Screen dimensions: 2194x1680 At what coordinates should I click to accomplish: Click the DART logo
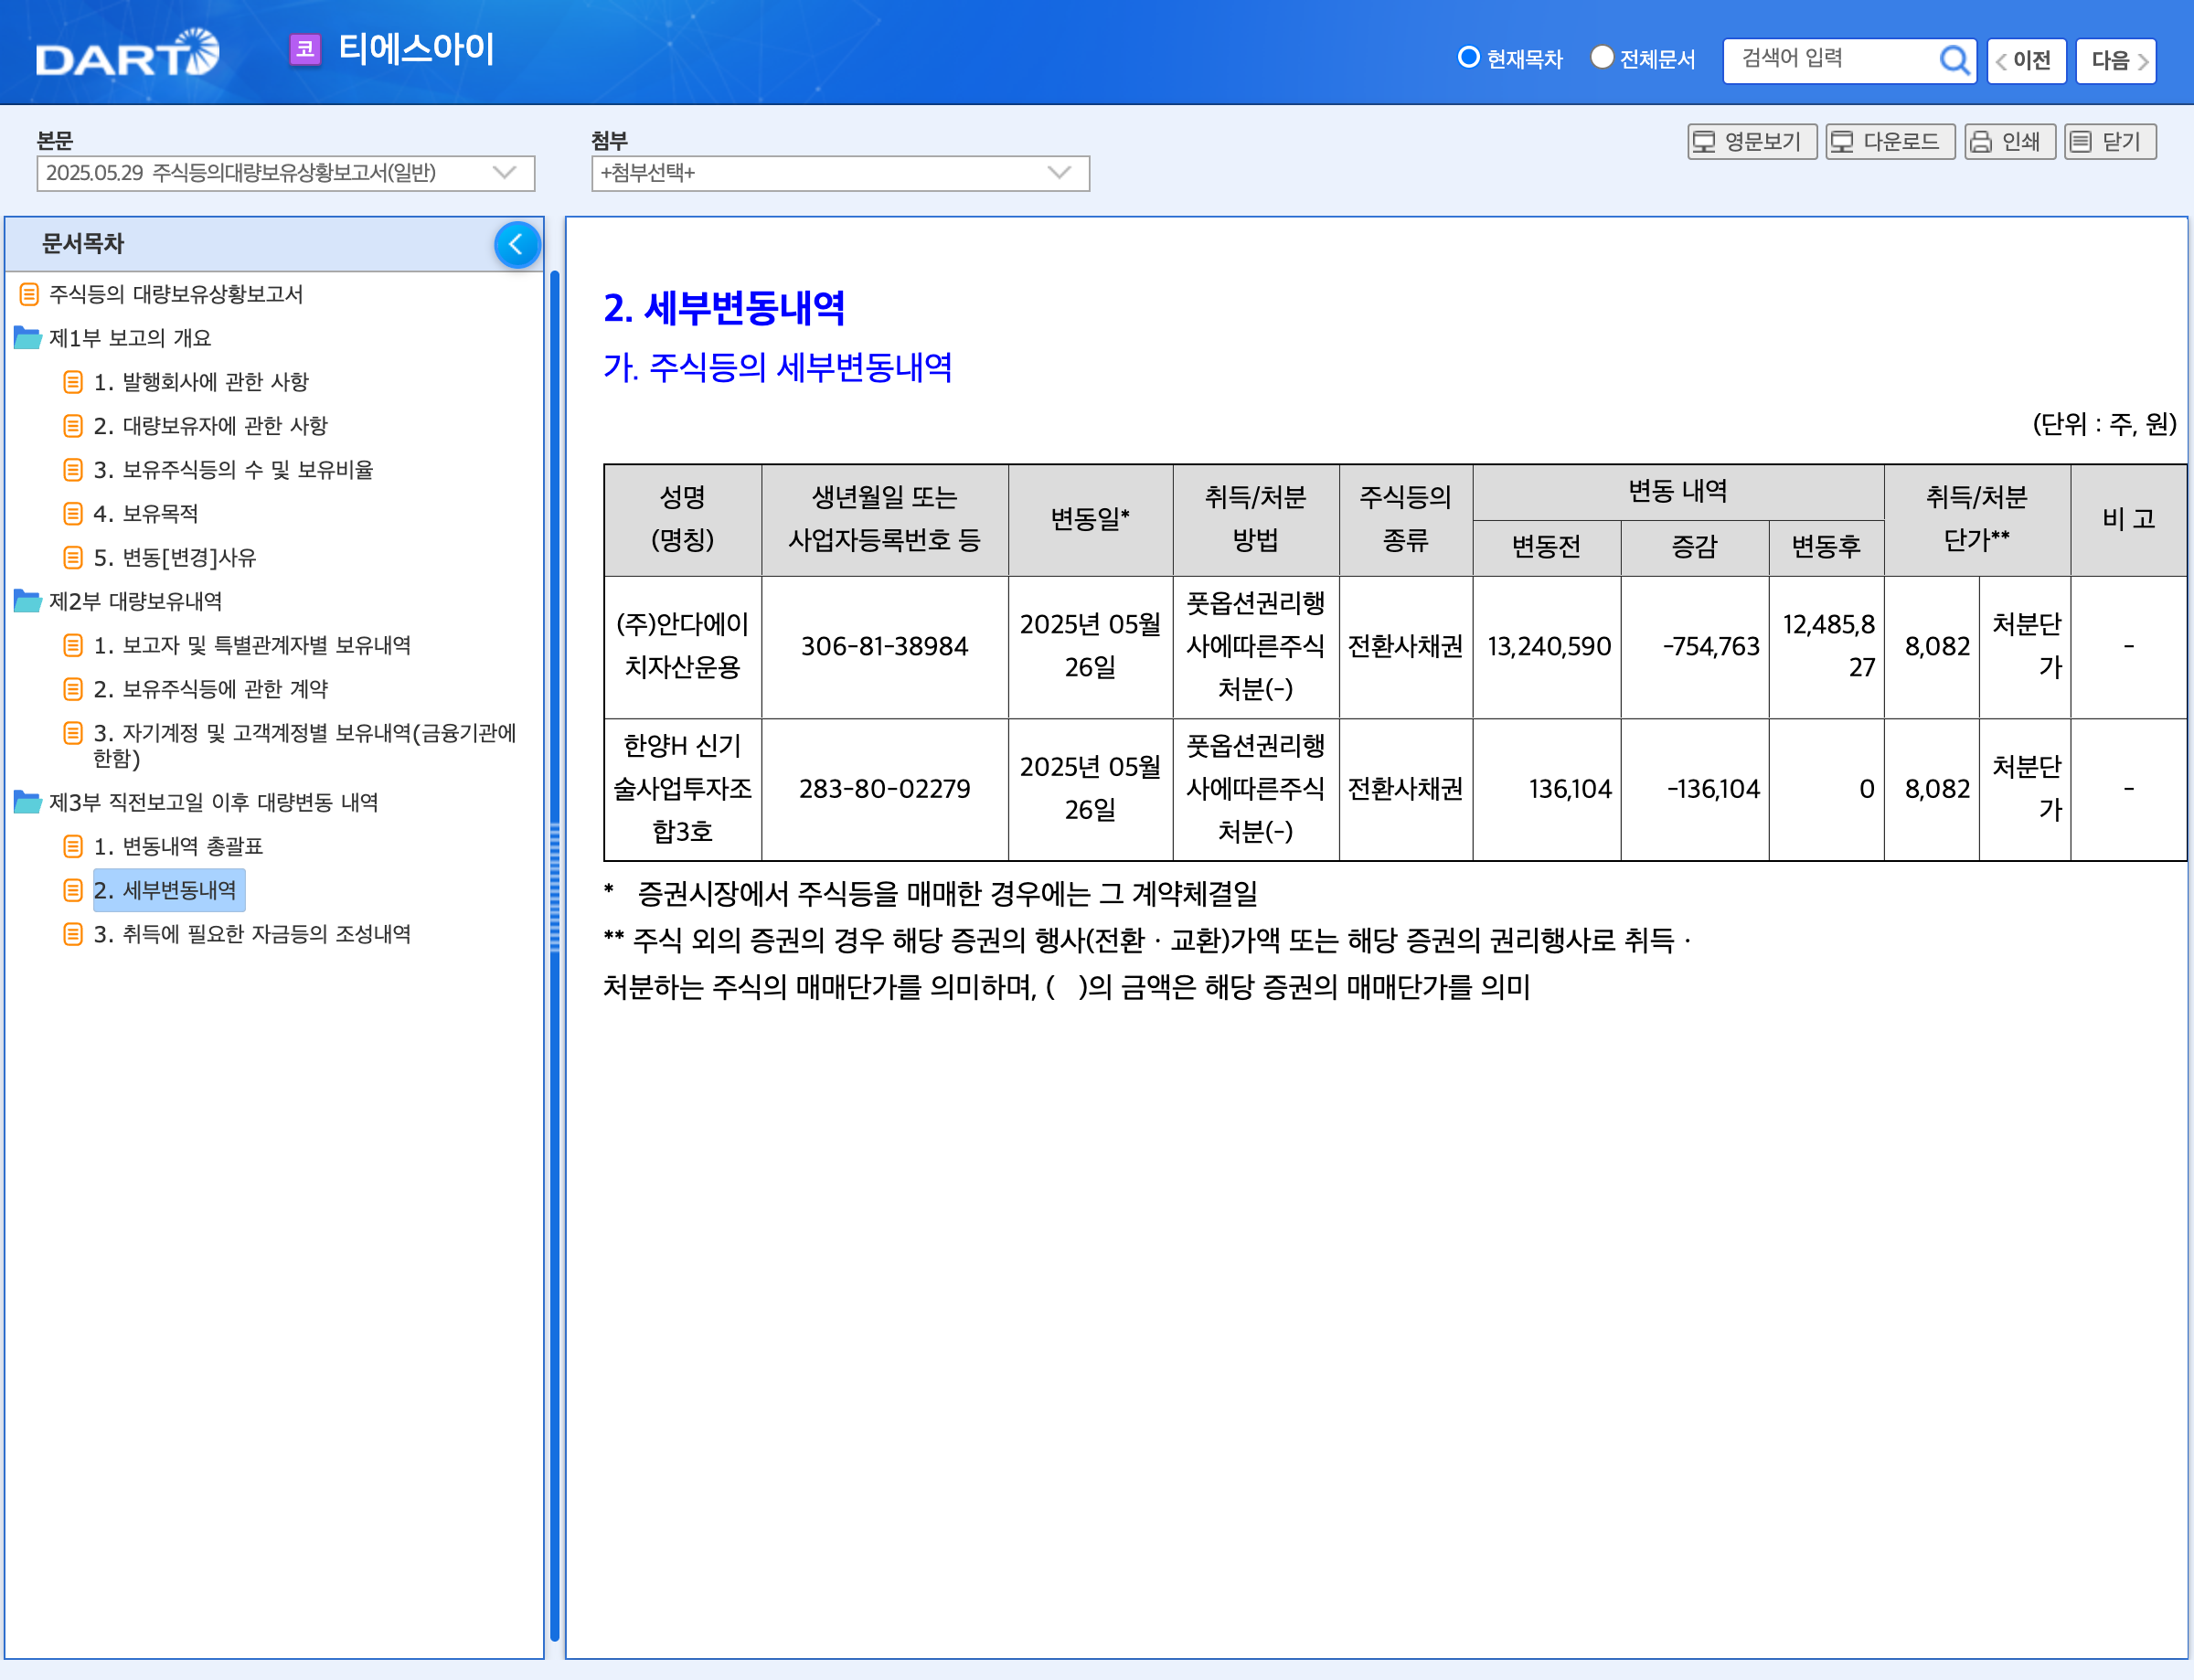[127, 52]
